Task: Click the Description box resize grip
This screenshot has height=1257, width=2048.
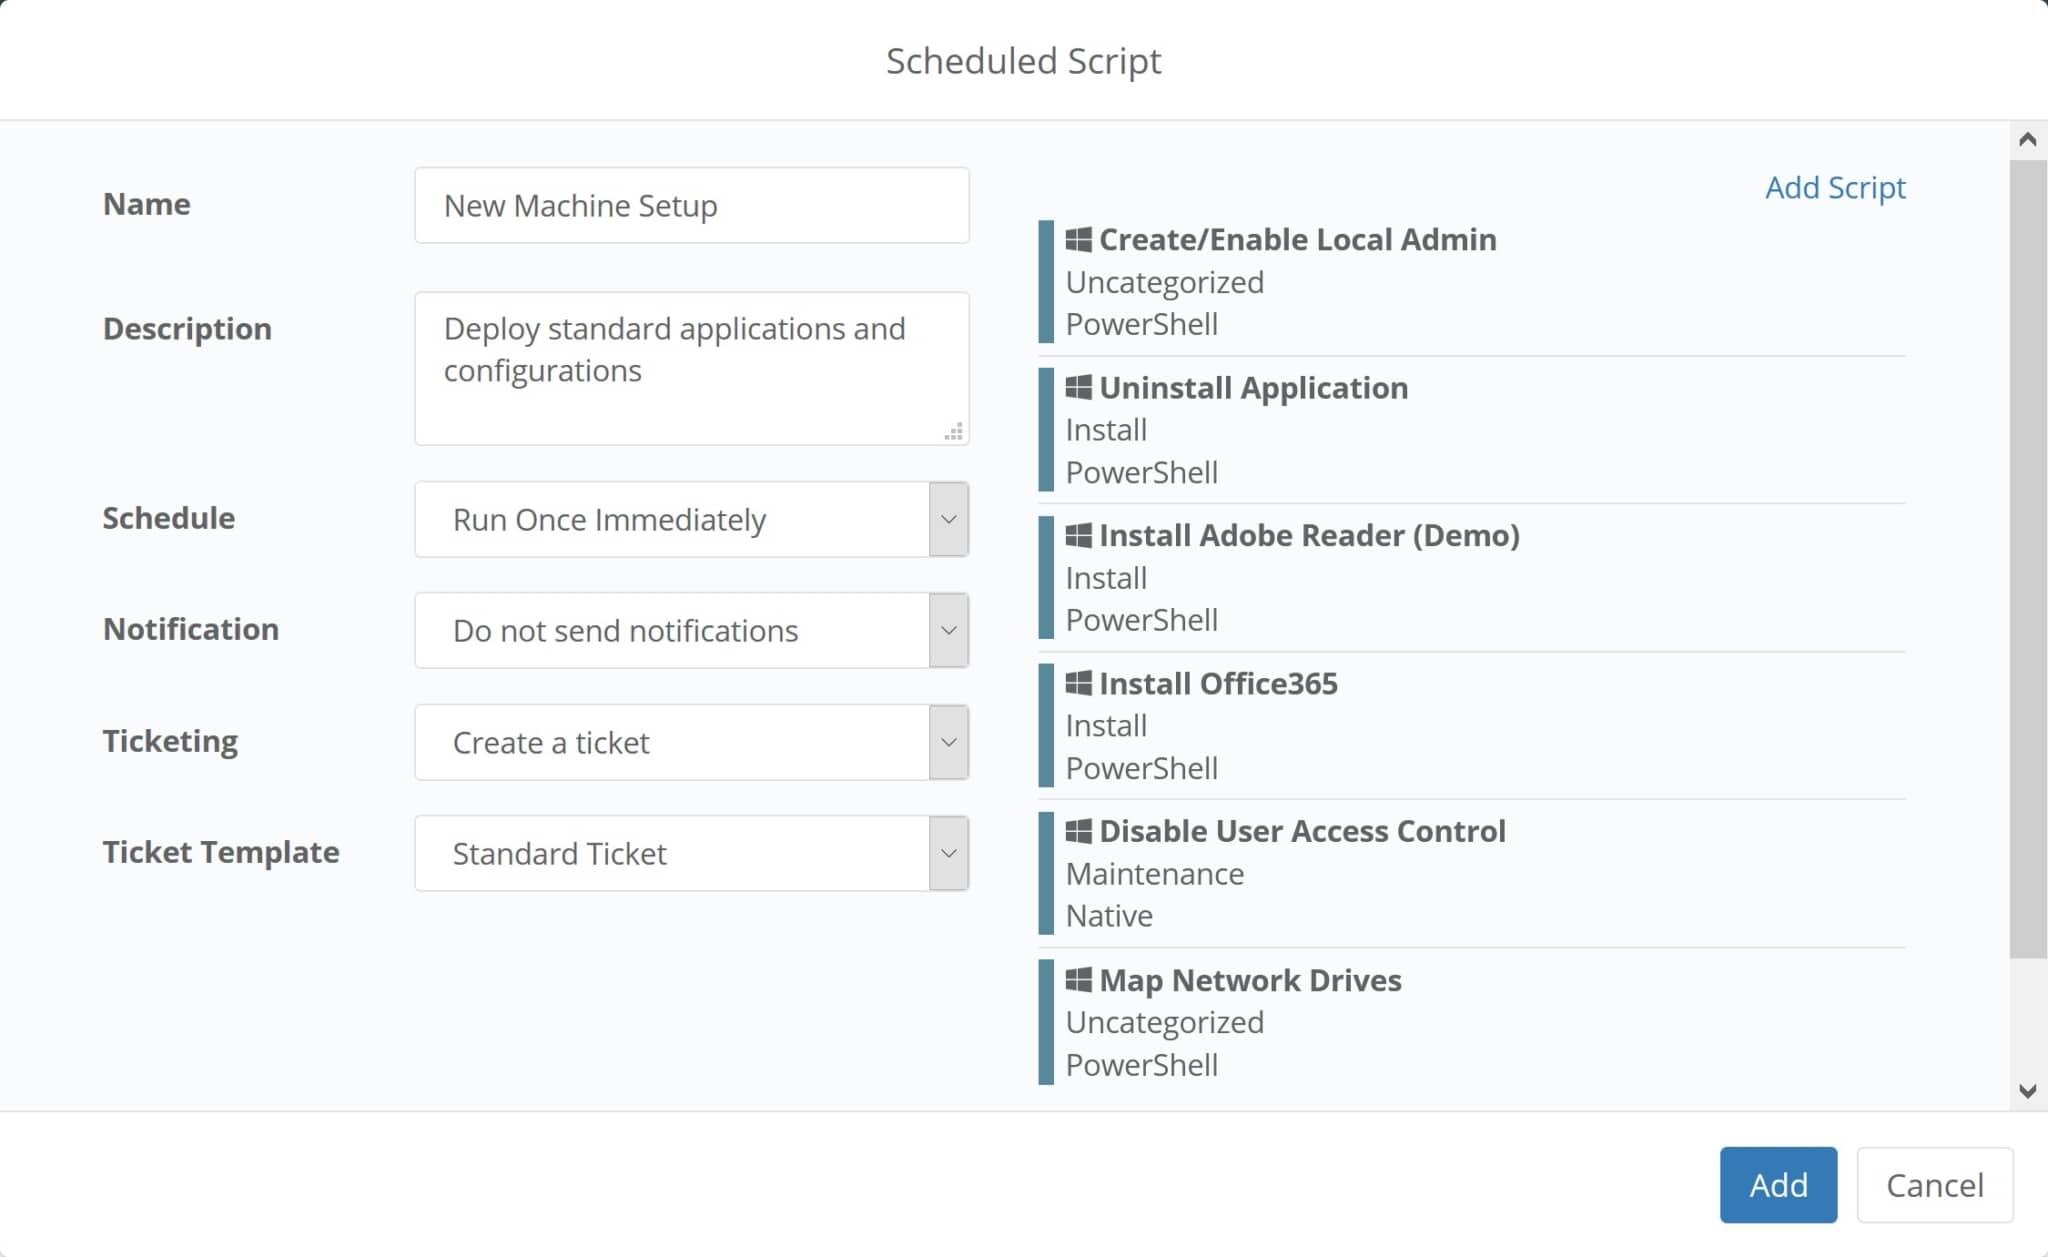Action: [x=954, y=432]
